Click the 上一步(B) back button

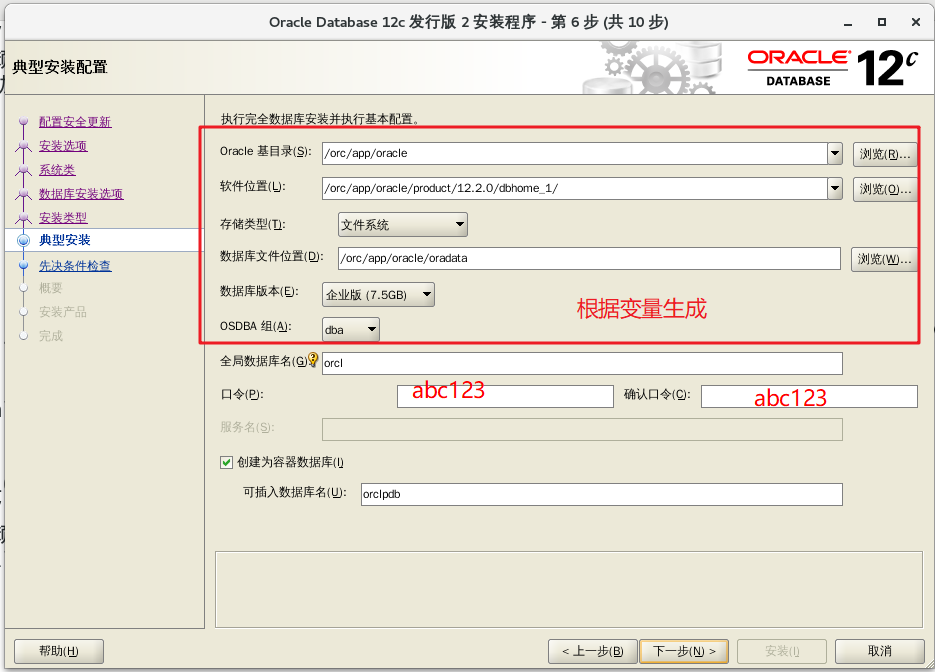[x=593, y=651]
